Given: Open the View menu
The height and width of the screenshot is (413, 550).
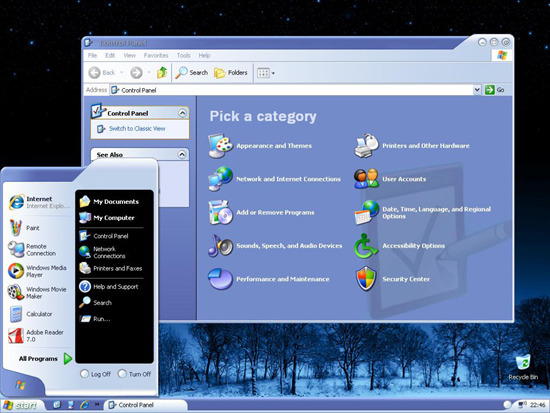Looking at the screenshot, I should click(129, 55).
